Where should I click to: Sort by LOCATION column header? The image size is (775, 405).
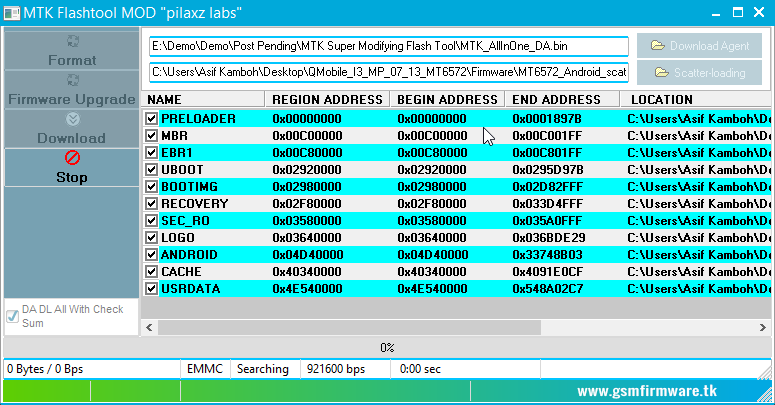point(695,99)
